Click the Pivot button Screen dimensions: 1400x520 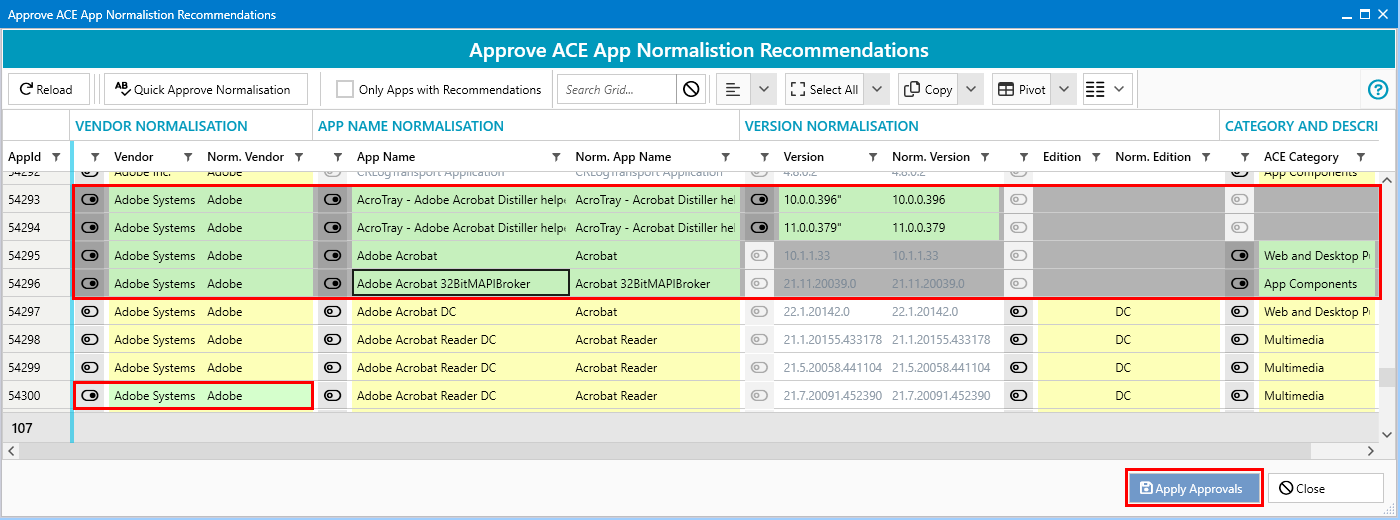point(1022,89)
